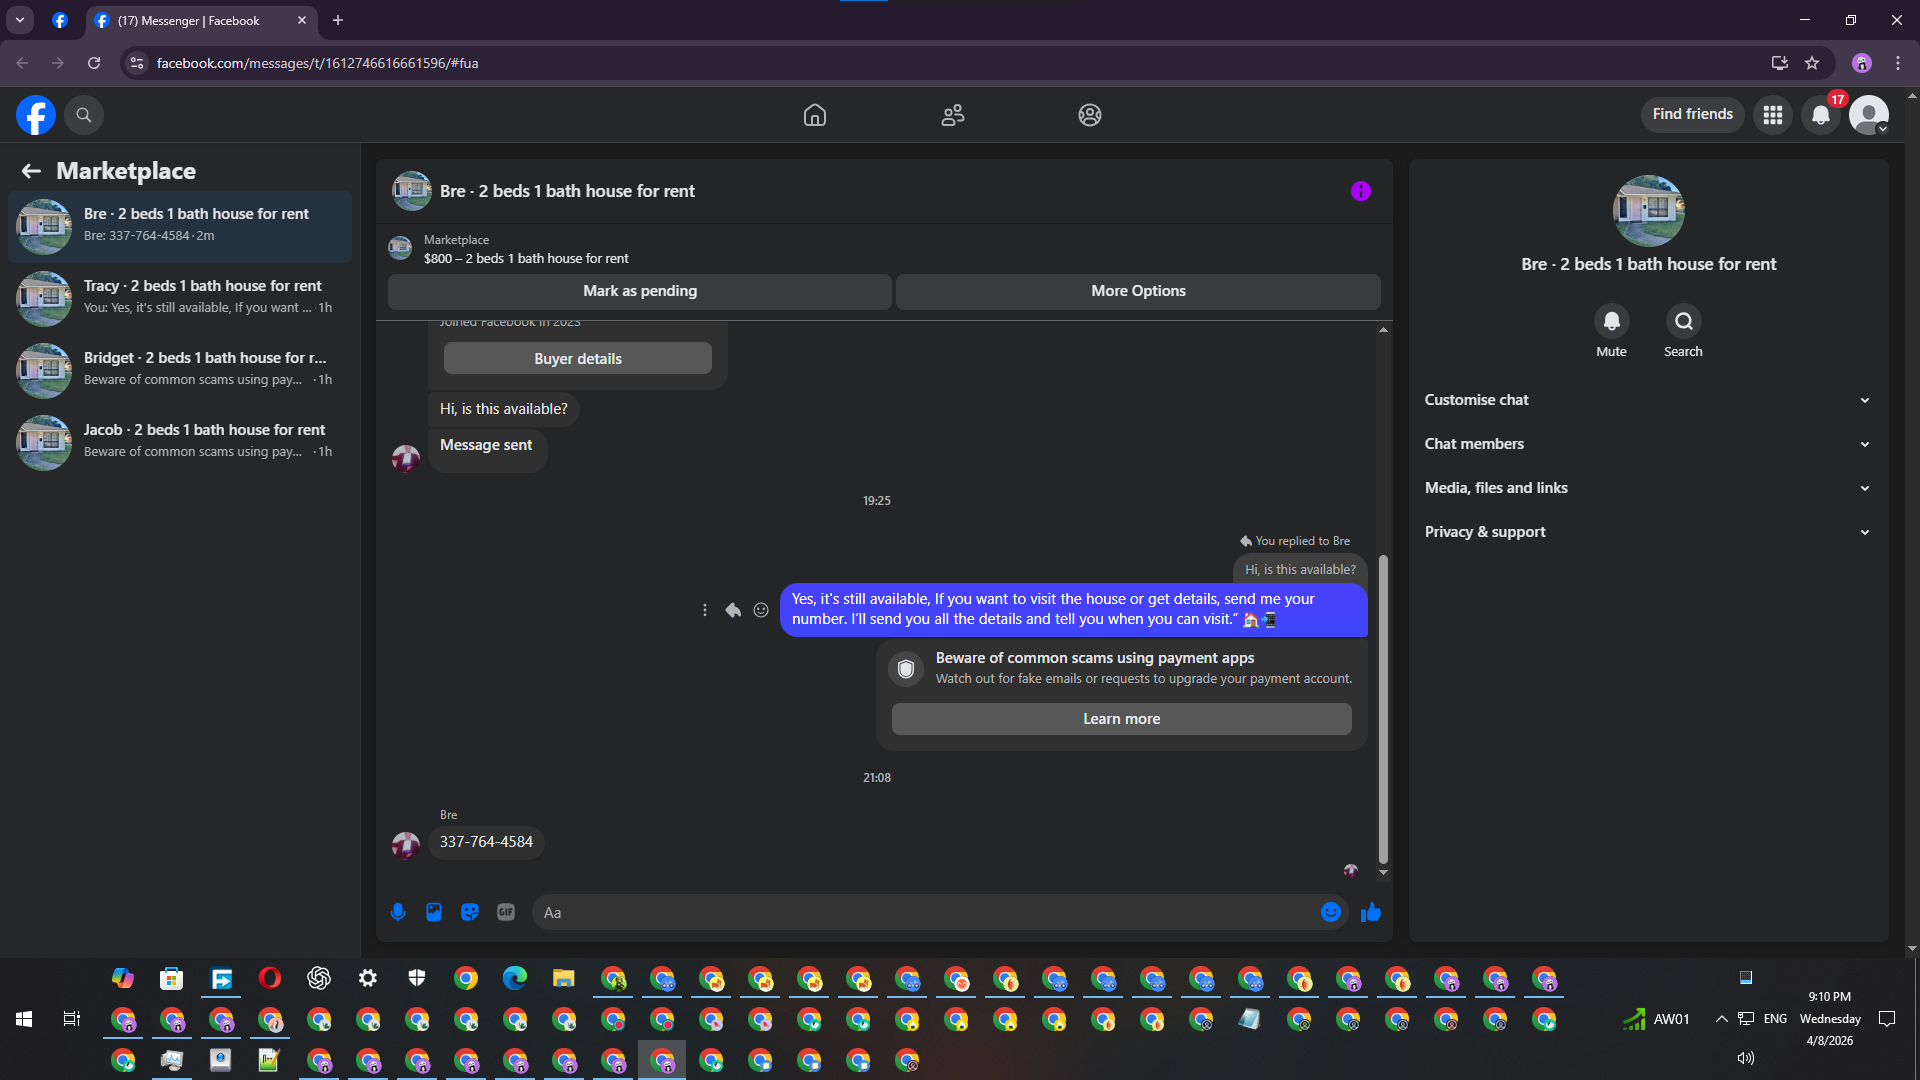Open the attach photo icon
Screen dimensions: 1920x1080
coord(434,912)
